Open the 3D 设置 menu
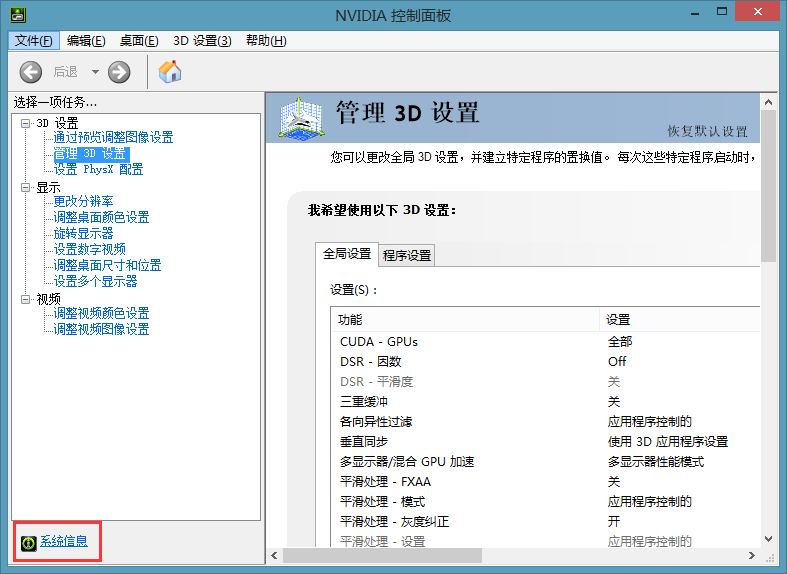This screenshot has height=574, width=787. coord(202,41)
